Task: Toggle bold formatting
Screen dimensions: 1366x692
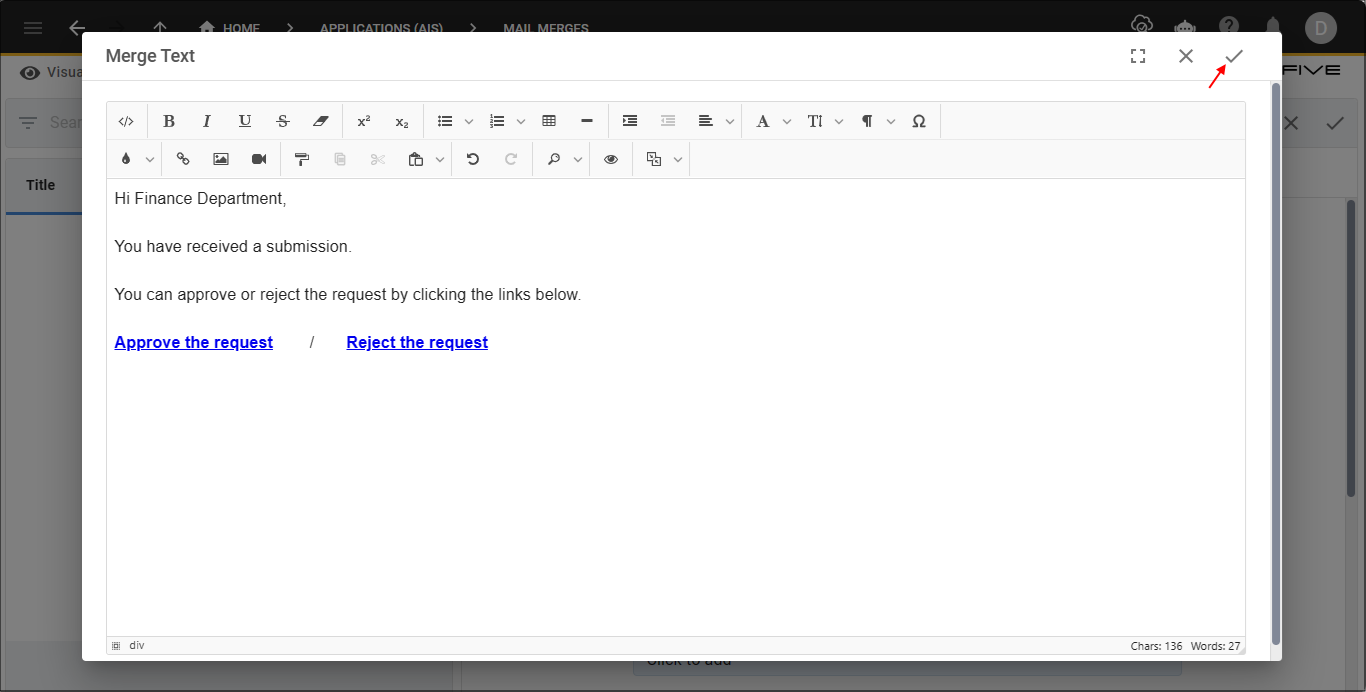Action: coord(169,121)
